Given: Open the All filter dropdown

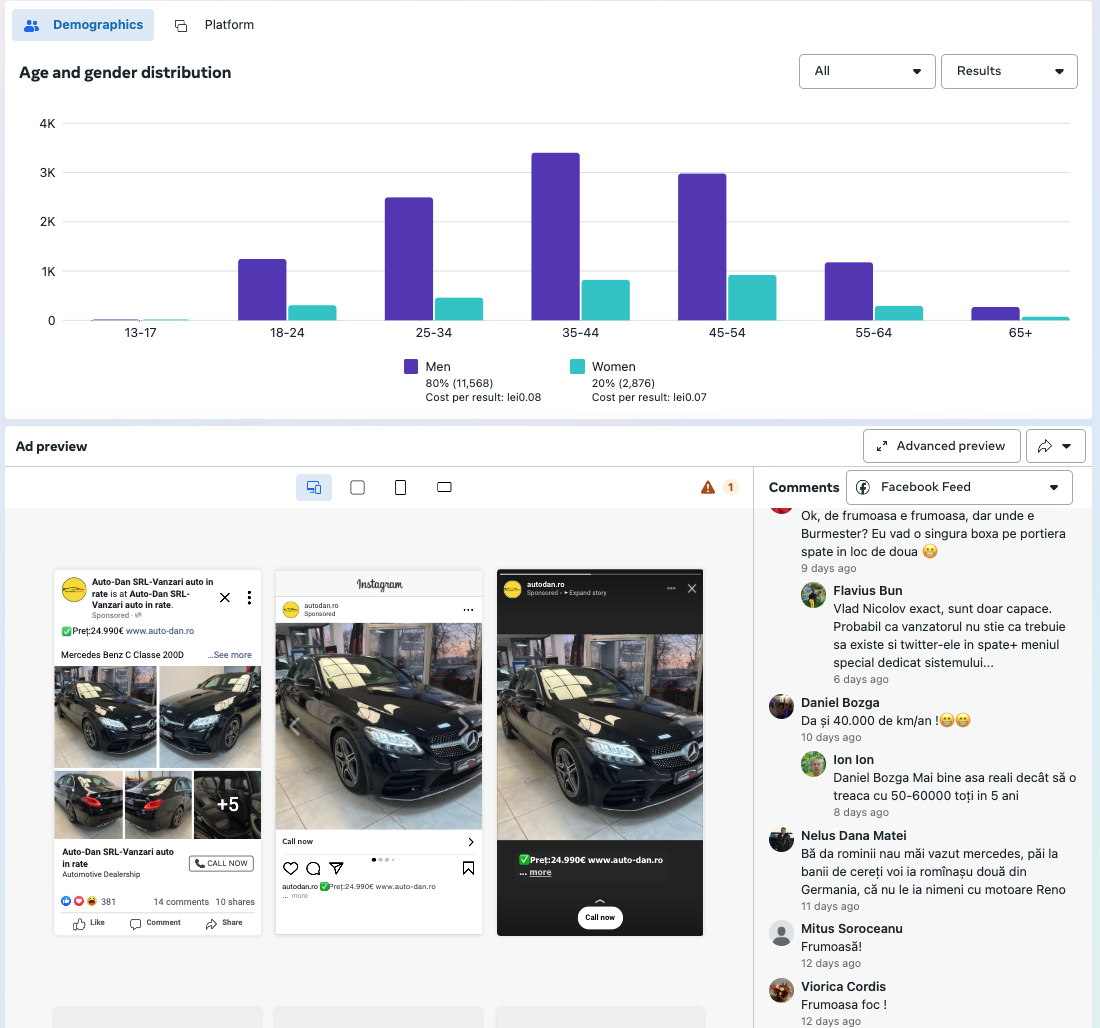Looking at the screenshot, I should 867,71.
